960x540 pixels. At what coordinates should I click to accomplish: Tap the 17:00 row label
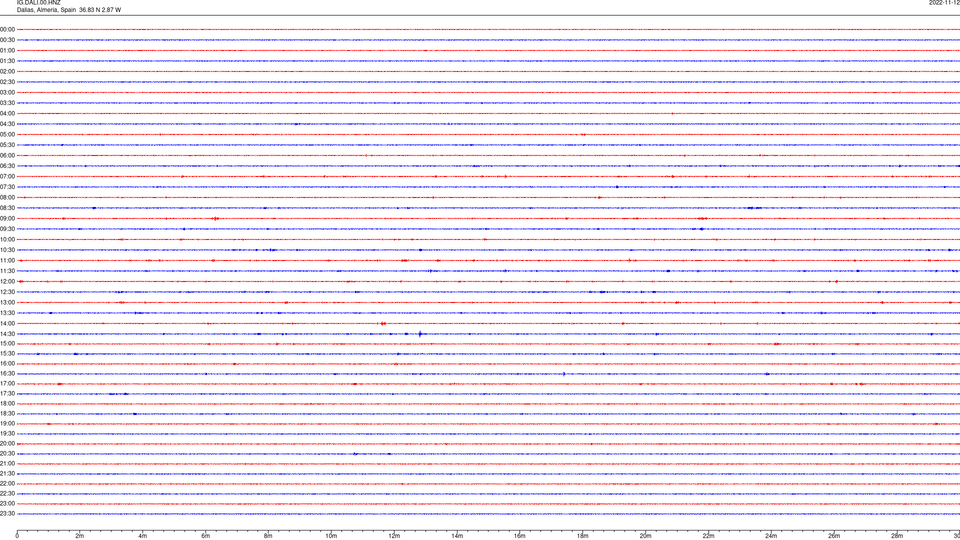7,384
